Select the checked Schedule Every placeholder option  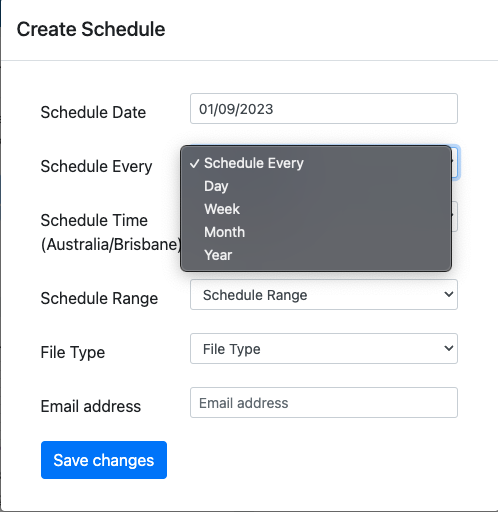[316, 163]
